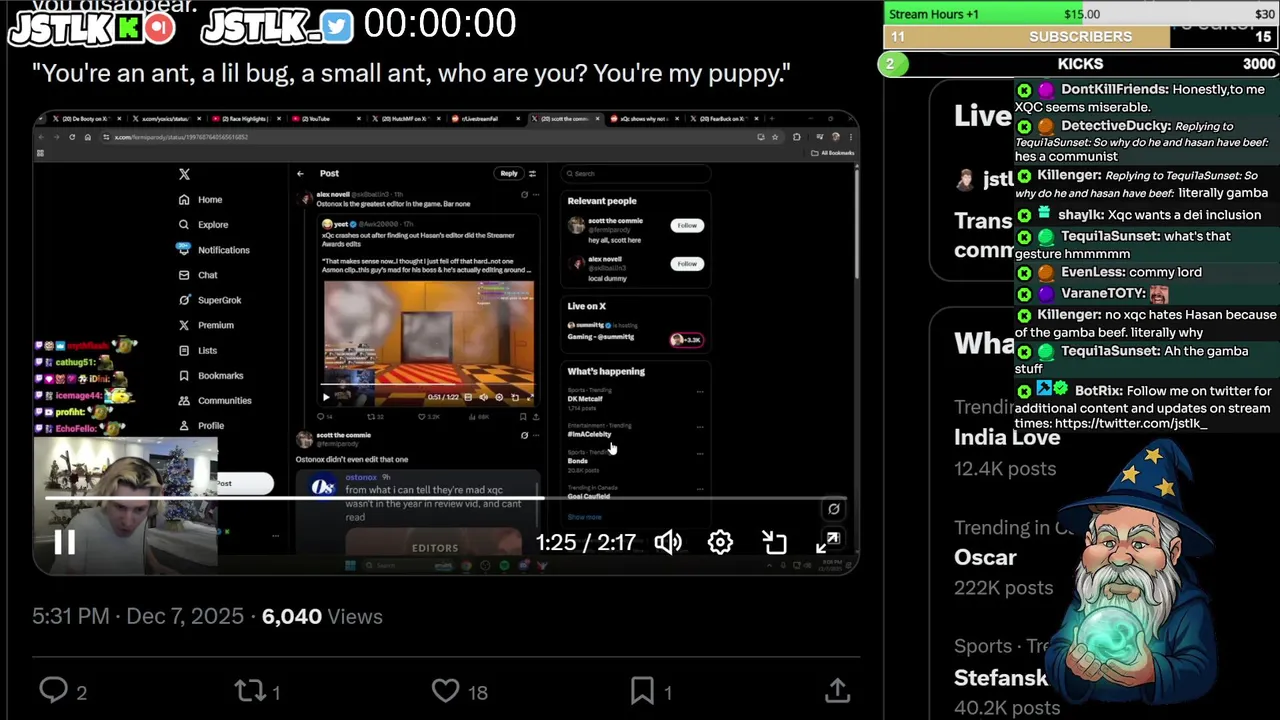The image size is (1280, 720).
Task: Click the X logo in the recorded sidebar
Action: point(184,174)
